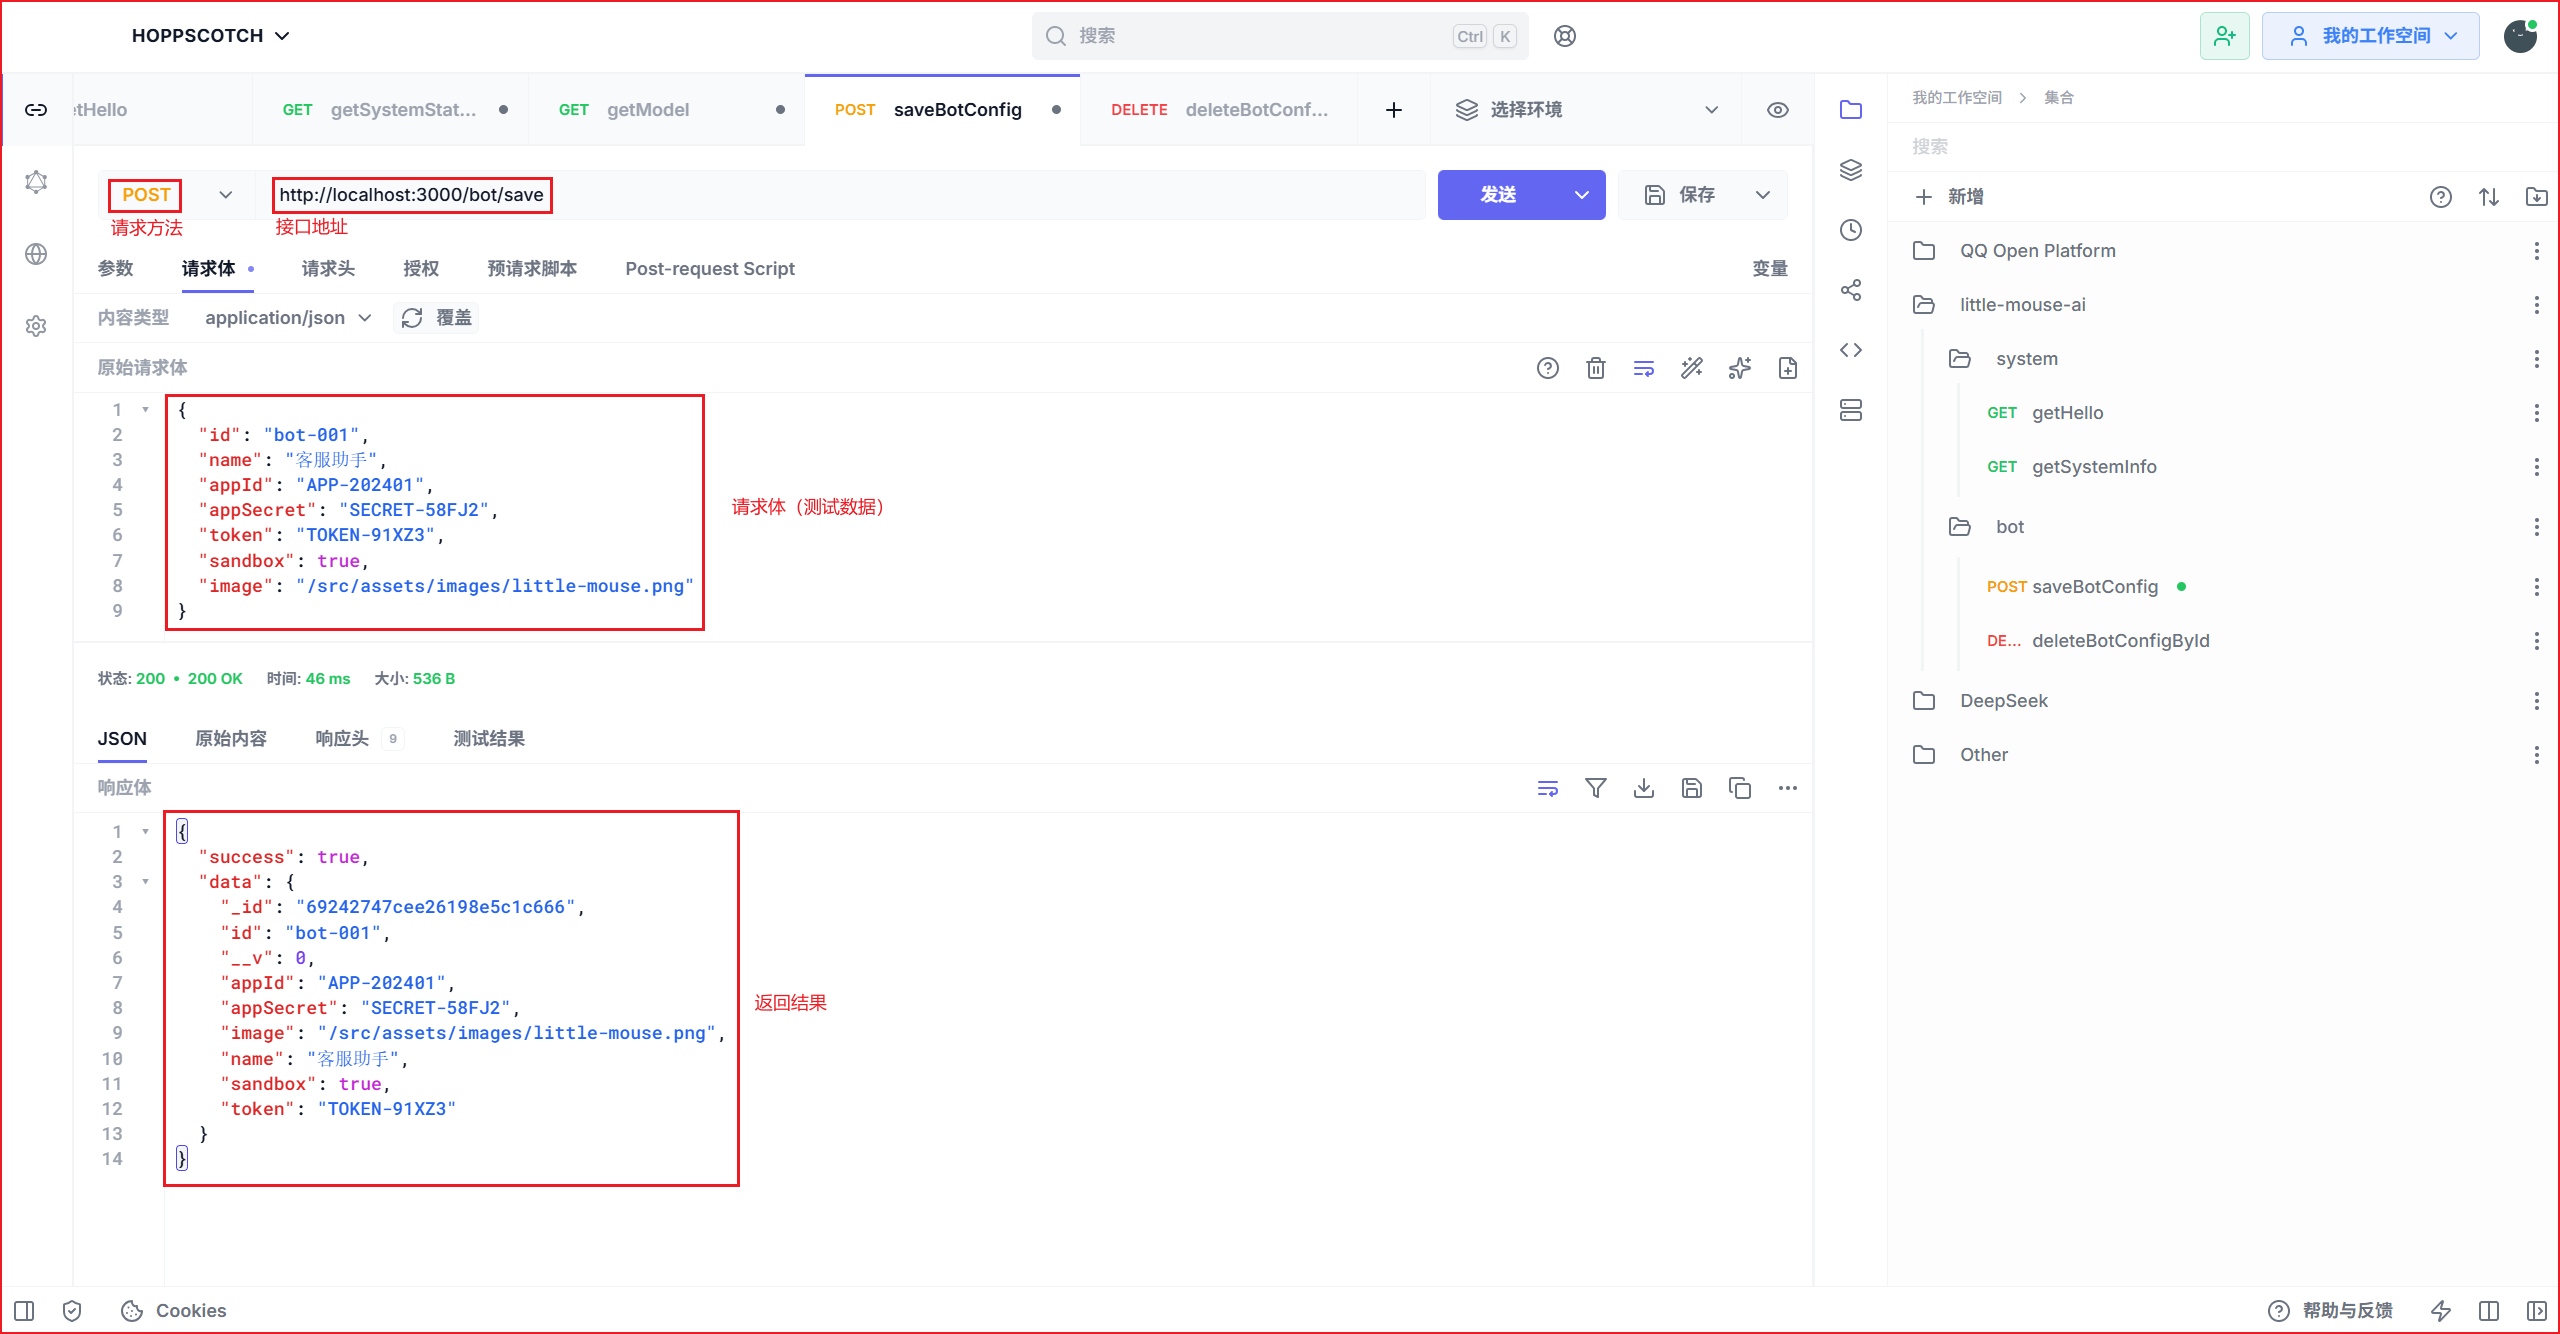Image resolution: width=2560 pixels, height=1334 pixels.
Task: Clear the raw request body with the trash icon
Action: click(x=1596, y=368)
